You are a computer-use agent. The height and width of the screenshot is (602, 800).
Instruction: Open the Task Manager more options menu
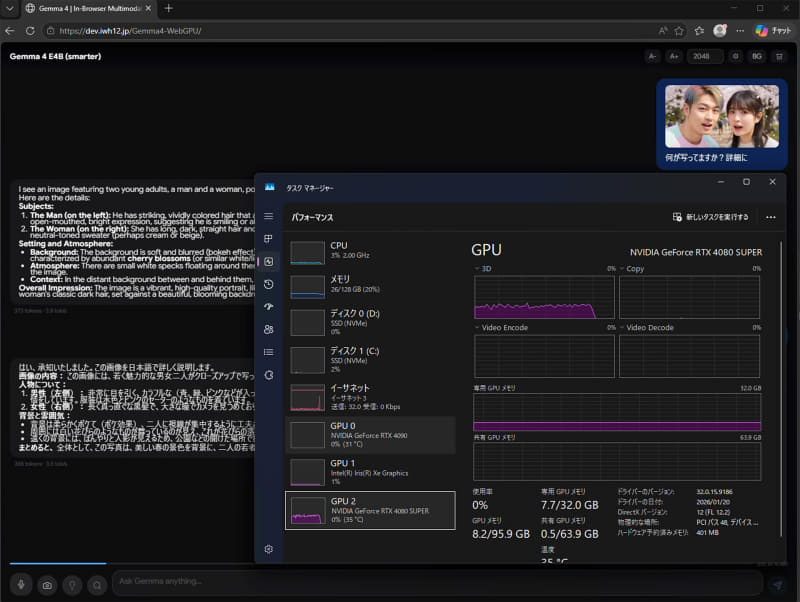coord(771,217)
